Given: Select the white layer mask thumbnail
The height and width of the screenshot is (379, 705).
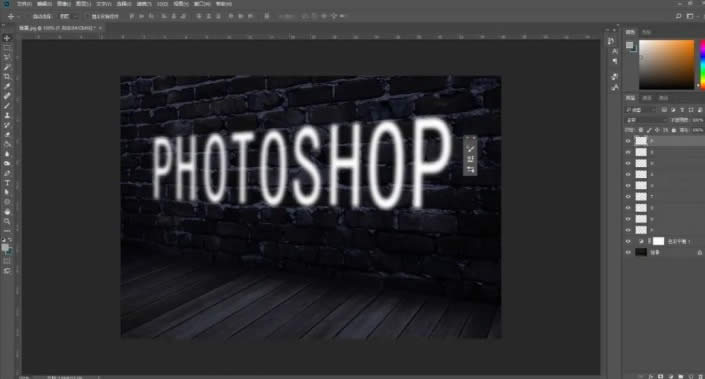Looking at the screenshot, I should coord(658,241).
